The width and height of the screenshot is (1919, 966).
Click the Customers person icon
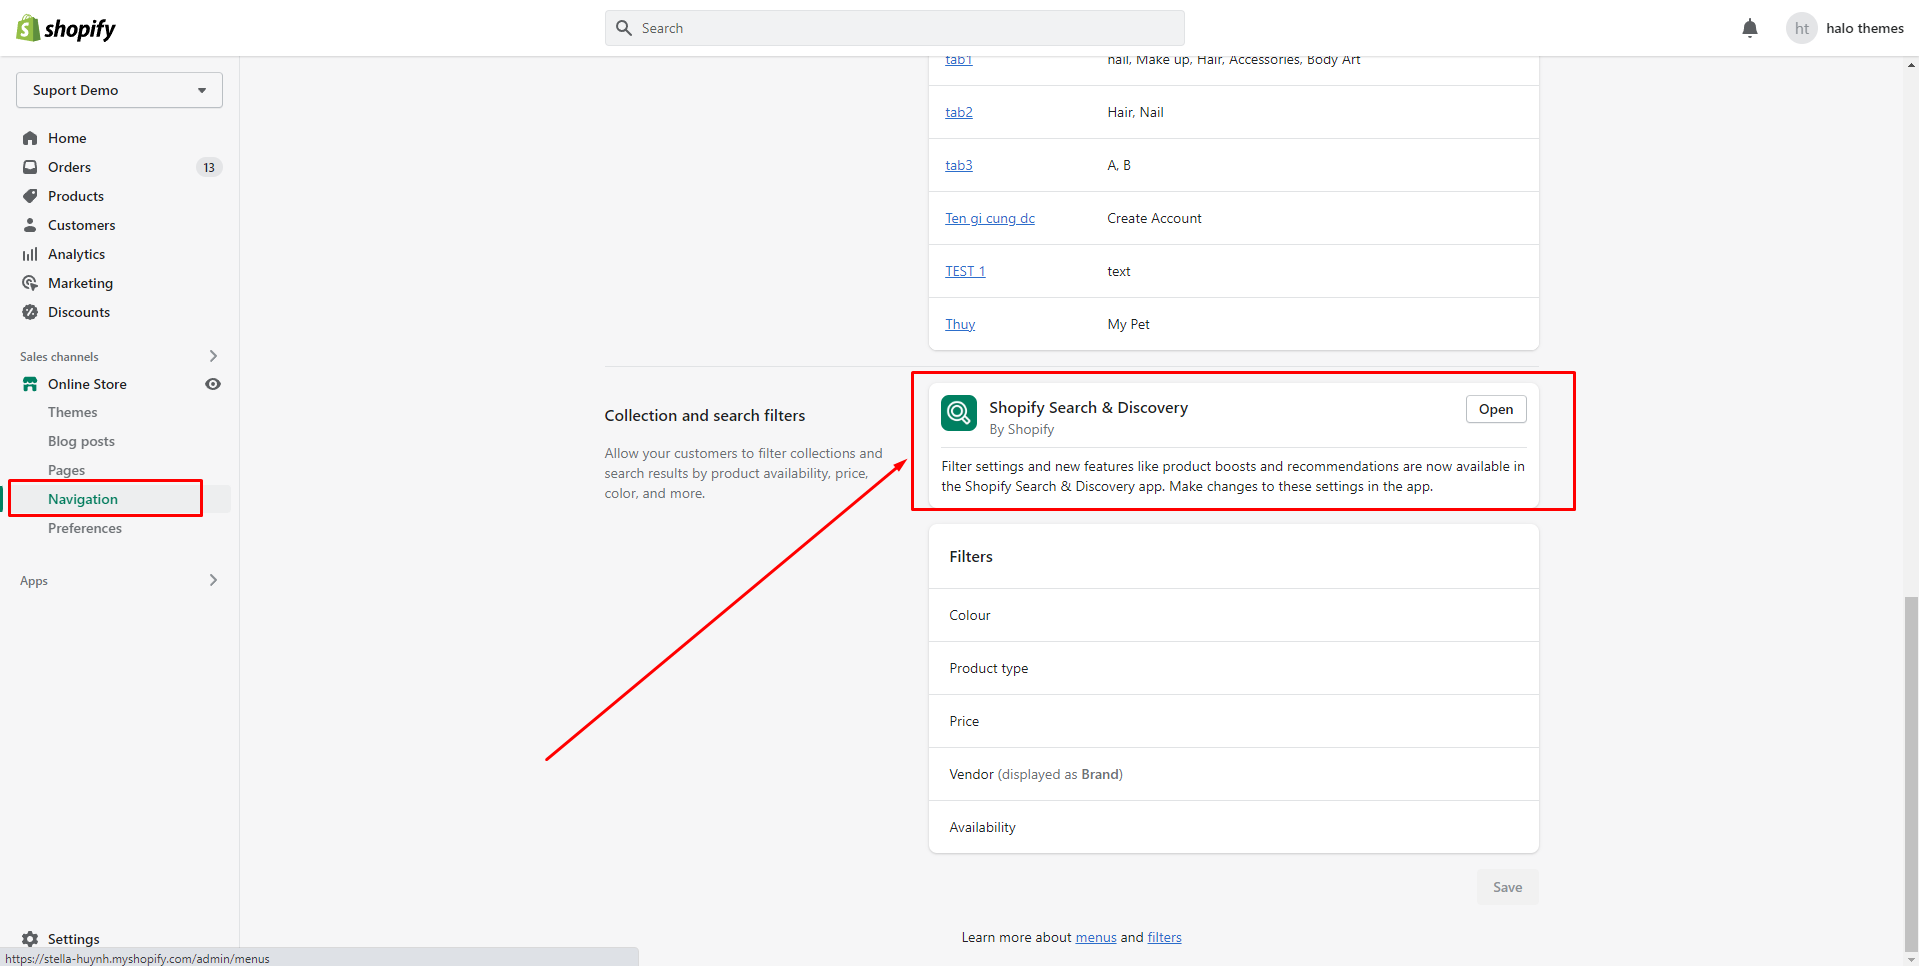click(x=30, y=225)
